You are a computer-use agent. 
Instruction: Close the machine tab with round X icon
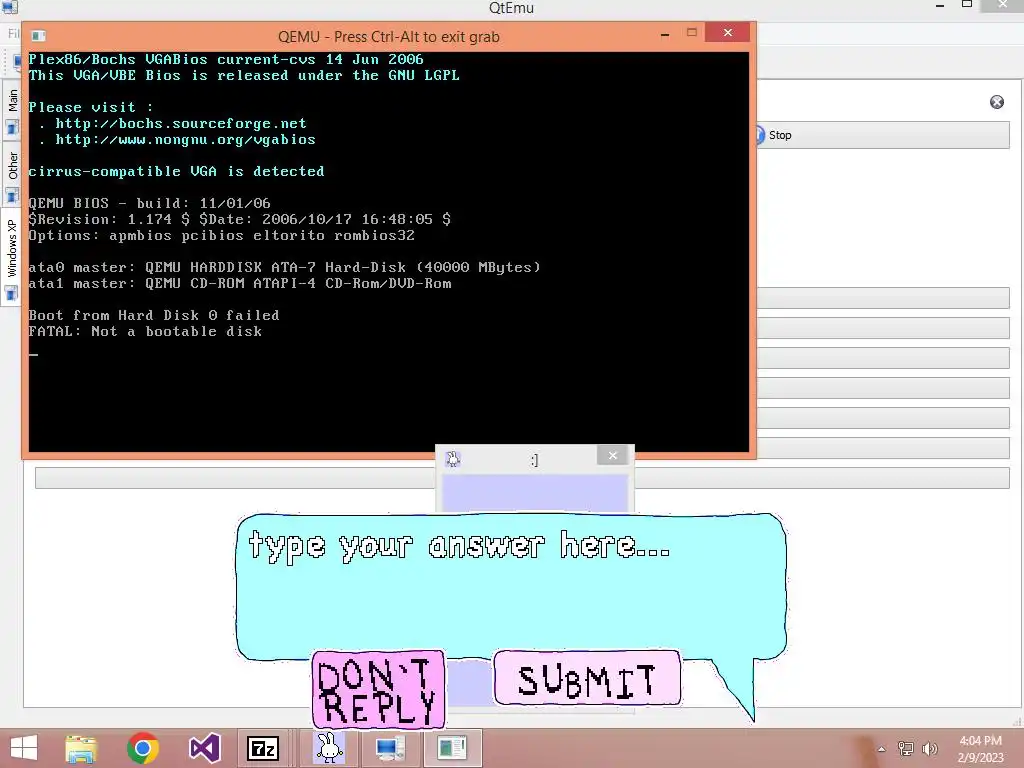click(x=997, y=102)
